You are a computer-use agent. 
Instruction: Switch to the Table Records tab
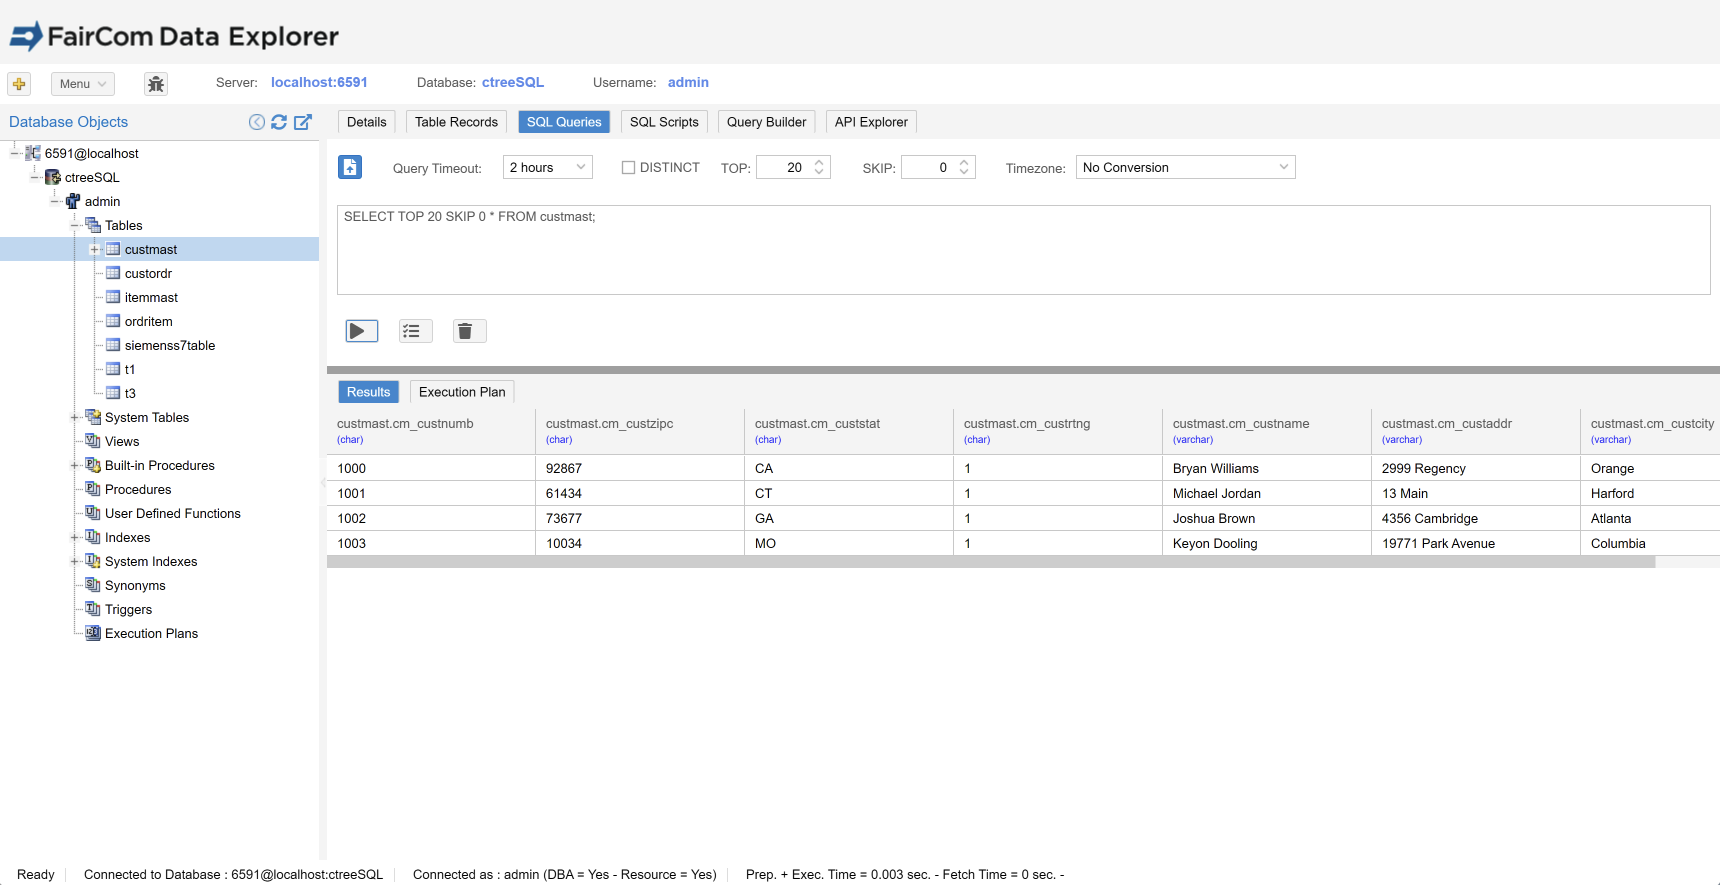456,122
